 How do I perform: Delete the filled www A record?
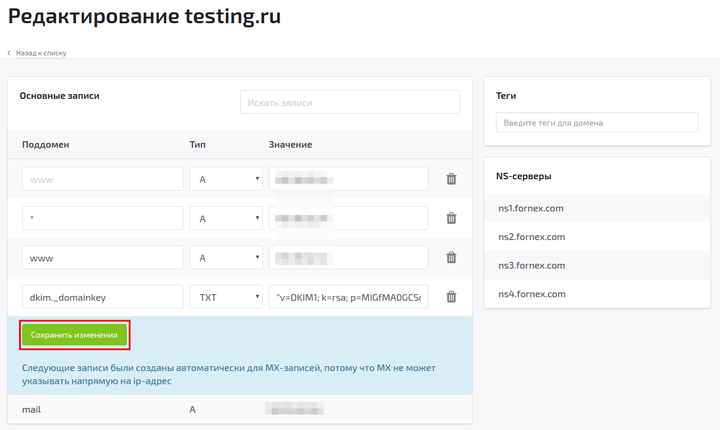(x=451, y=257)
